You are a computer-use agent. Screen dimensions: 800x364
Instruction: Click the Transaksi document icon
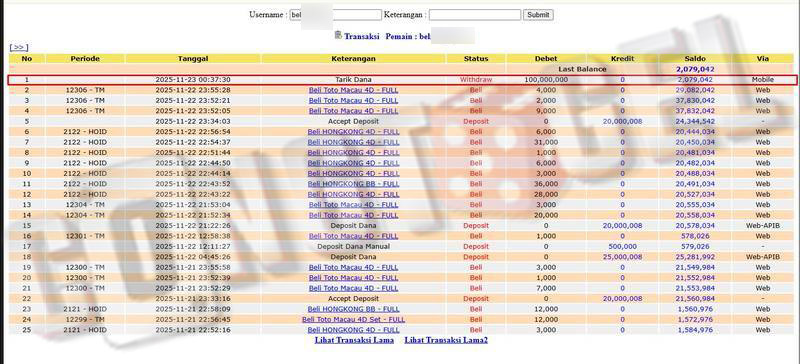[338, 35]
